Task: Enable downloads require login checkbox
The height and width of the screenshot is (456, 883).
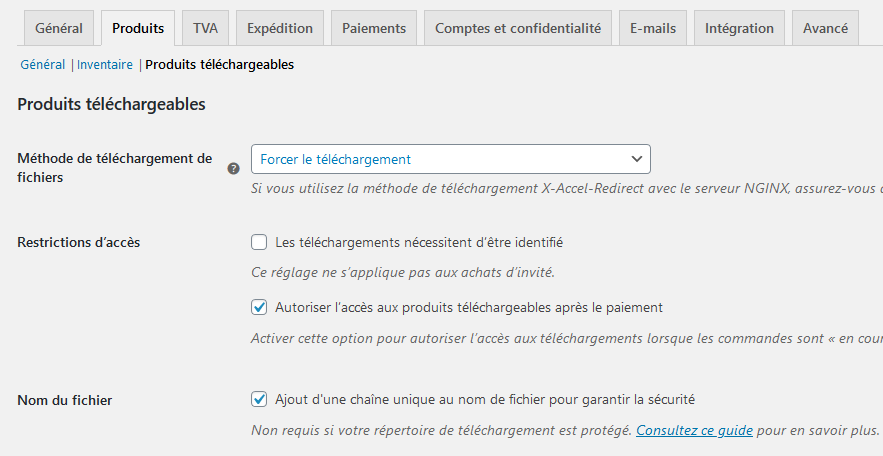Action: [259, 242]
